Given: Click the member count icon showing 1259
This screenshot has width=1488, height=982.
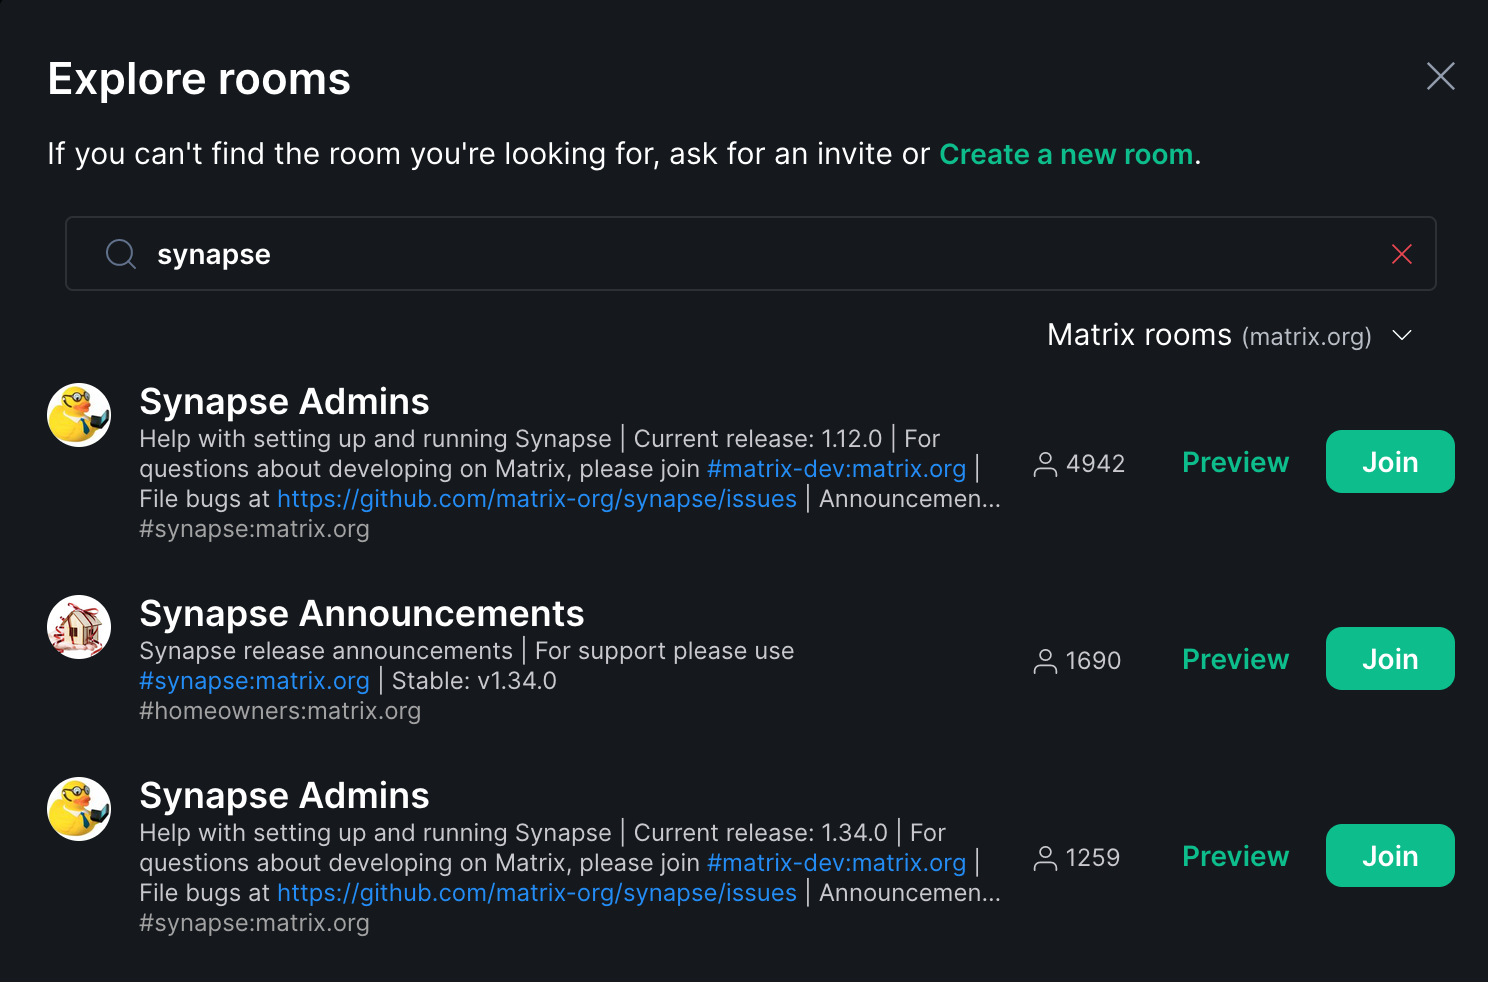Looking at the screenshot, I should click(1045, 858).
